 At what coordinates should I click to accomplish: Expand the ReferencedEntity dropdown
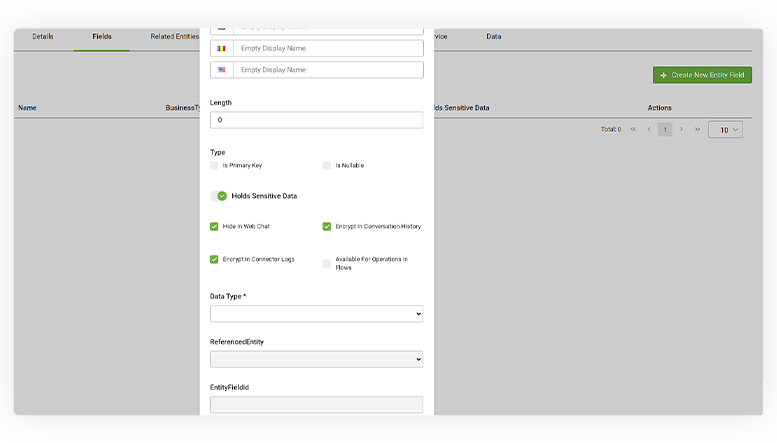point(316,359)
